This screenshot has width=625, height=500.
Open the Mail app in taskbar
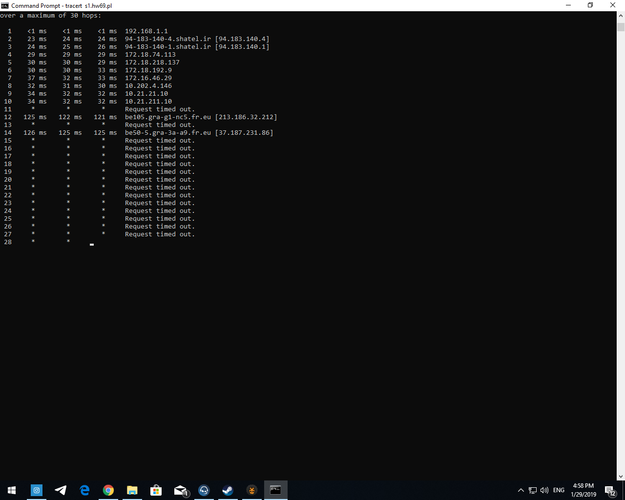[x=180, y=490]
